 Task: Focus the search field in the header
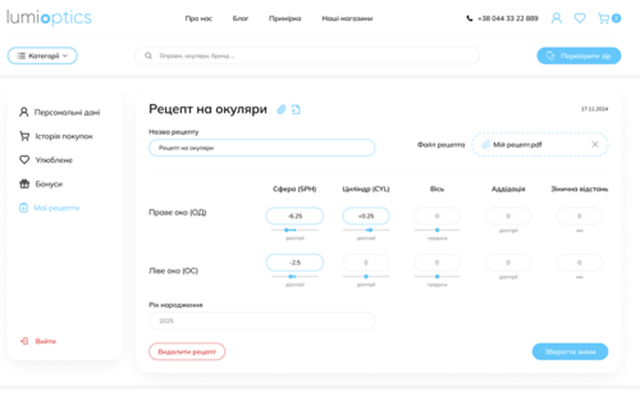(307, 56)
